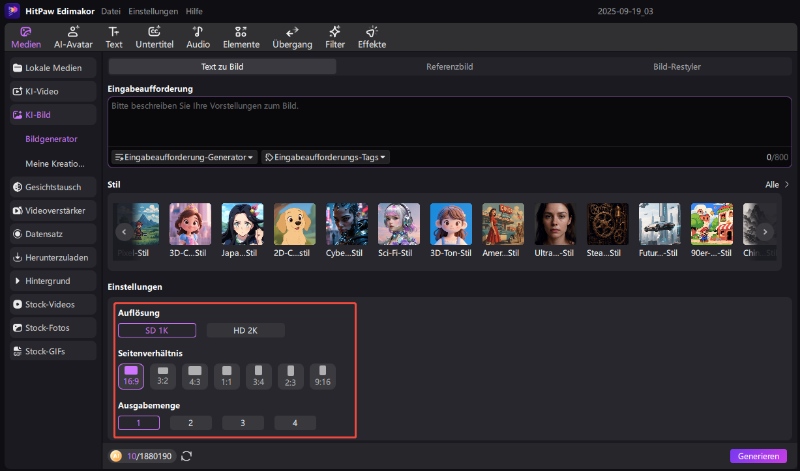Show the next styles in the row
Screen dimensions: 800x471
[765, 232]
